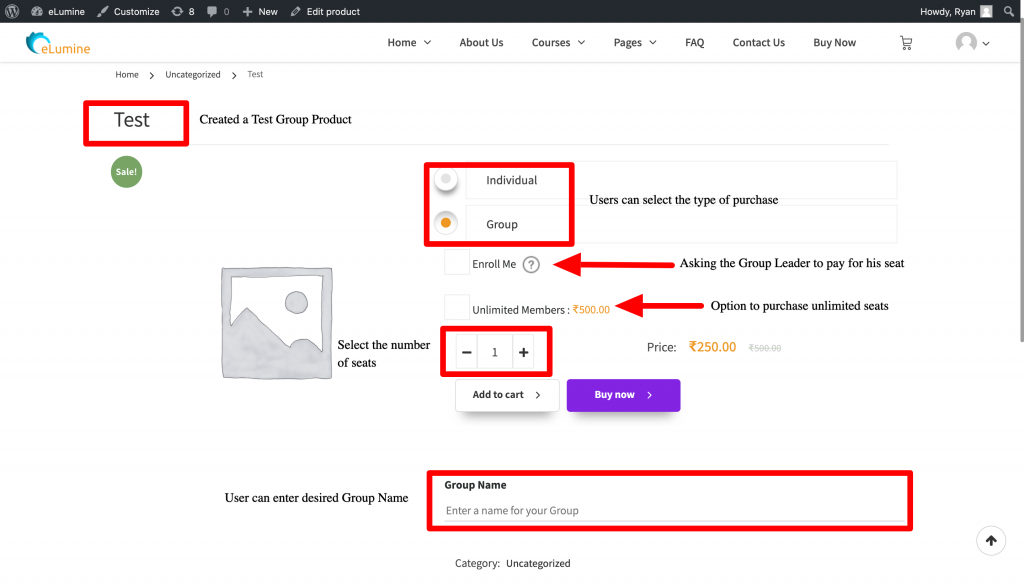Screen dimensions: 1024x584
Task: Select the Individual purchase option
Action: [x=446, y=180]
